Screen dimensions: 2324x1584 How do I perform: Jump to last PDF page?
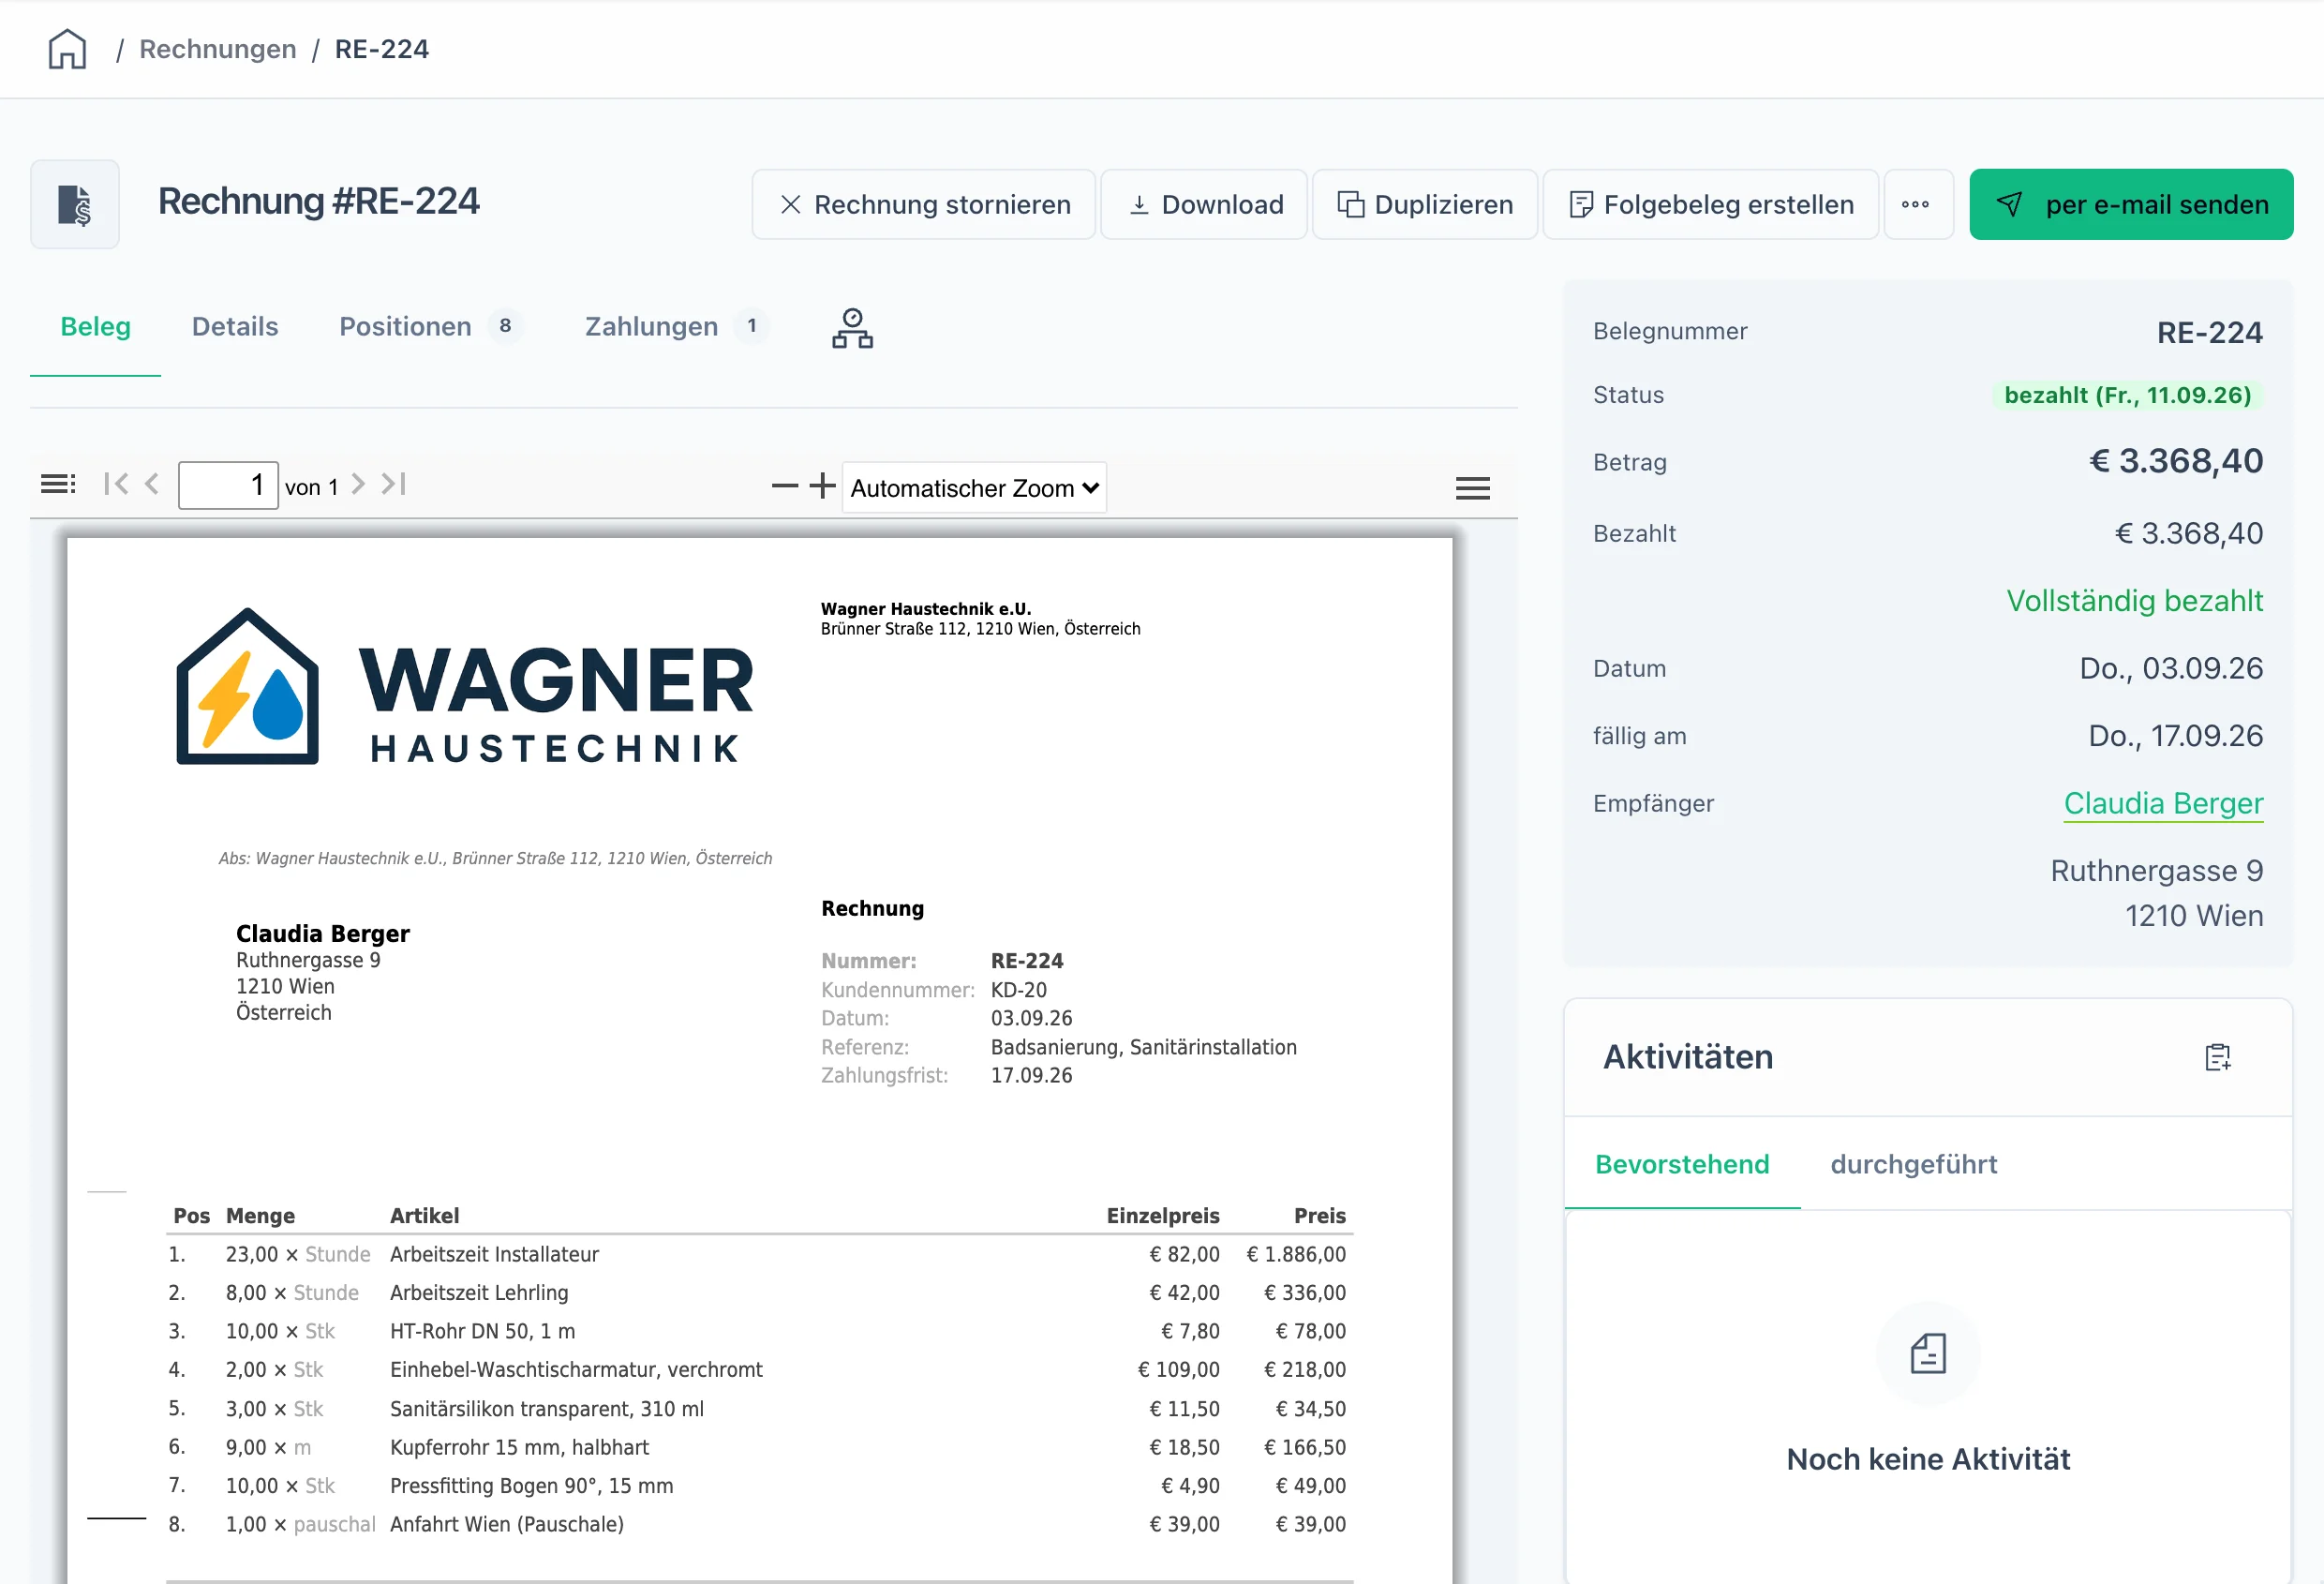click(394, 484)
